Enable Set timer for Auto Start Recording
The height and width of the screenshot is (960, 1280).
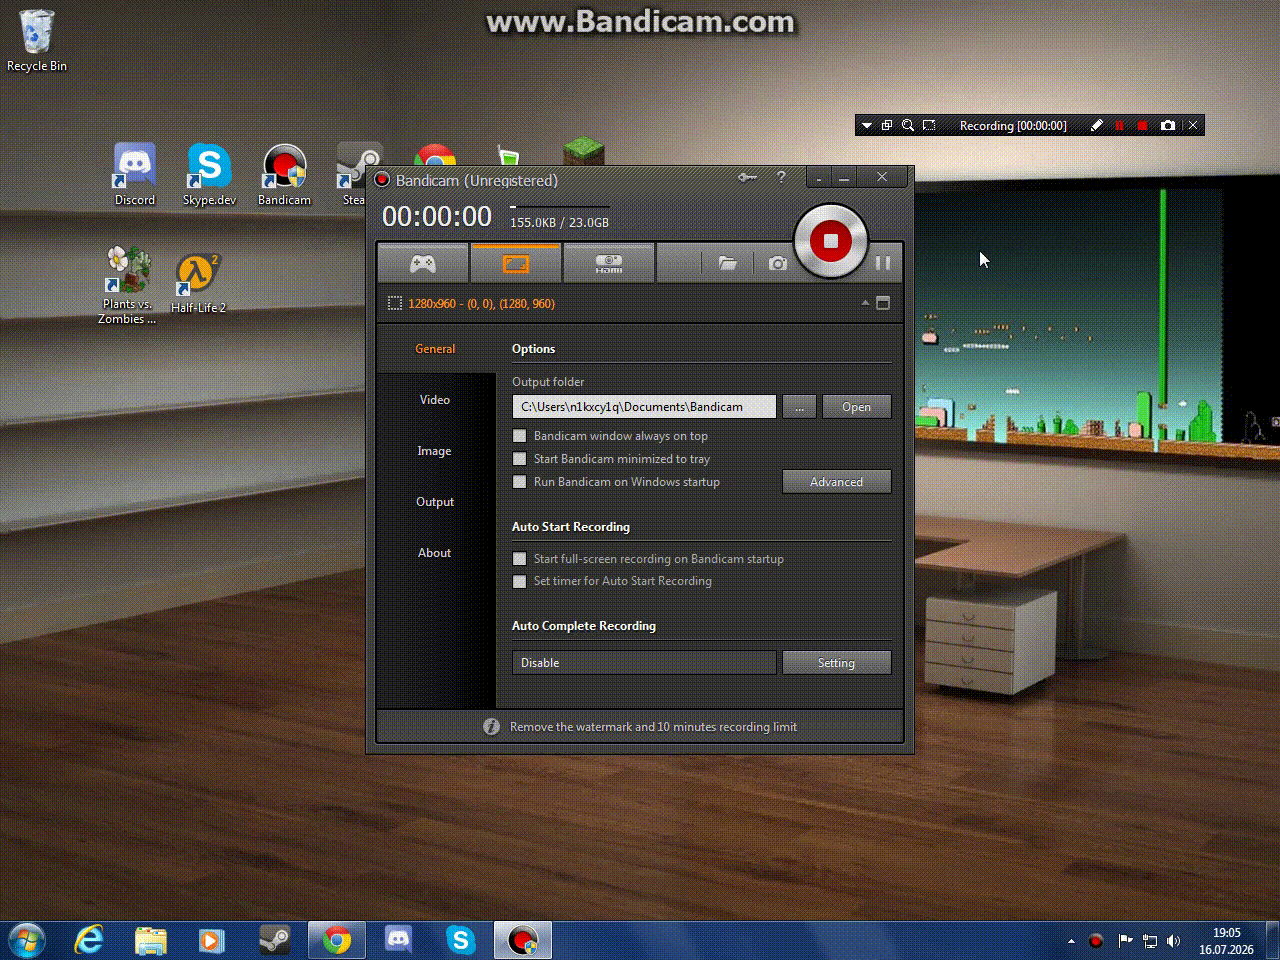(519, 581)
